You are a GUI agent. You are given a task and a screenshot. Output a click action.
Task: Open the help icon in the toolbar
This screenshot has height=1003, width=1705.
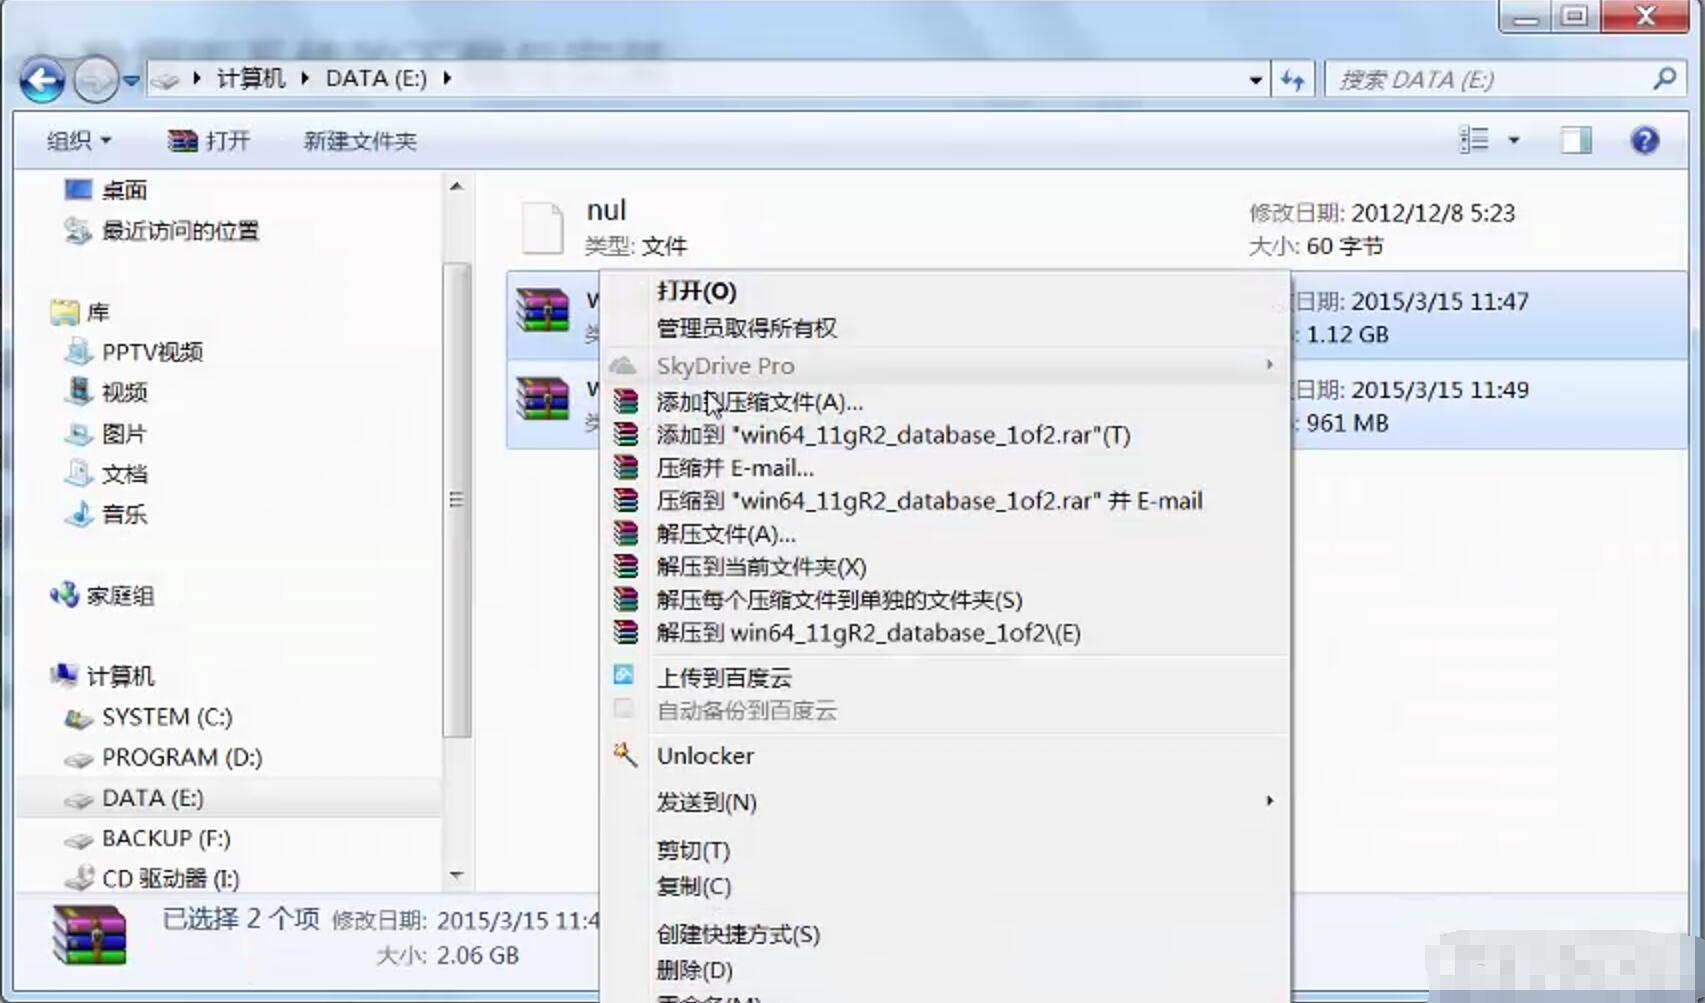click(1643, 140)
